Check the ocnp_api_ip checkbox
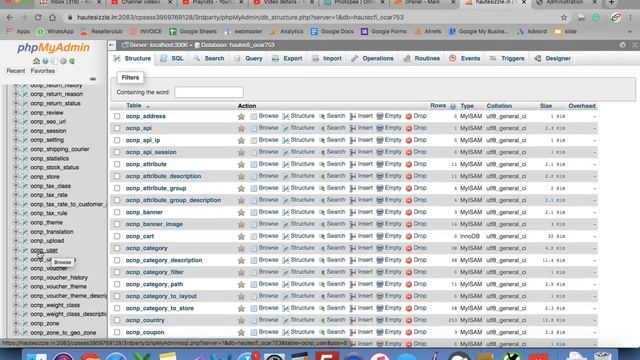 pyautogui.click(x=117, y=140)
